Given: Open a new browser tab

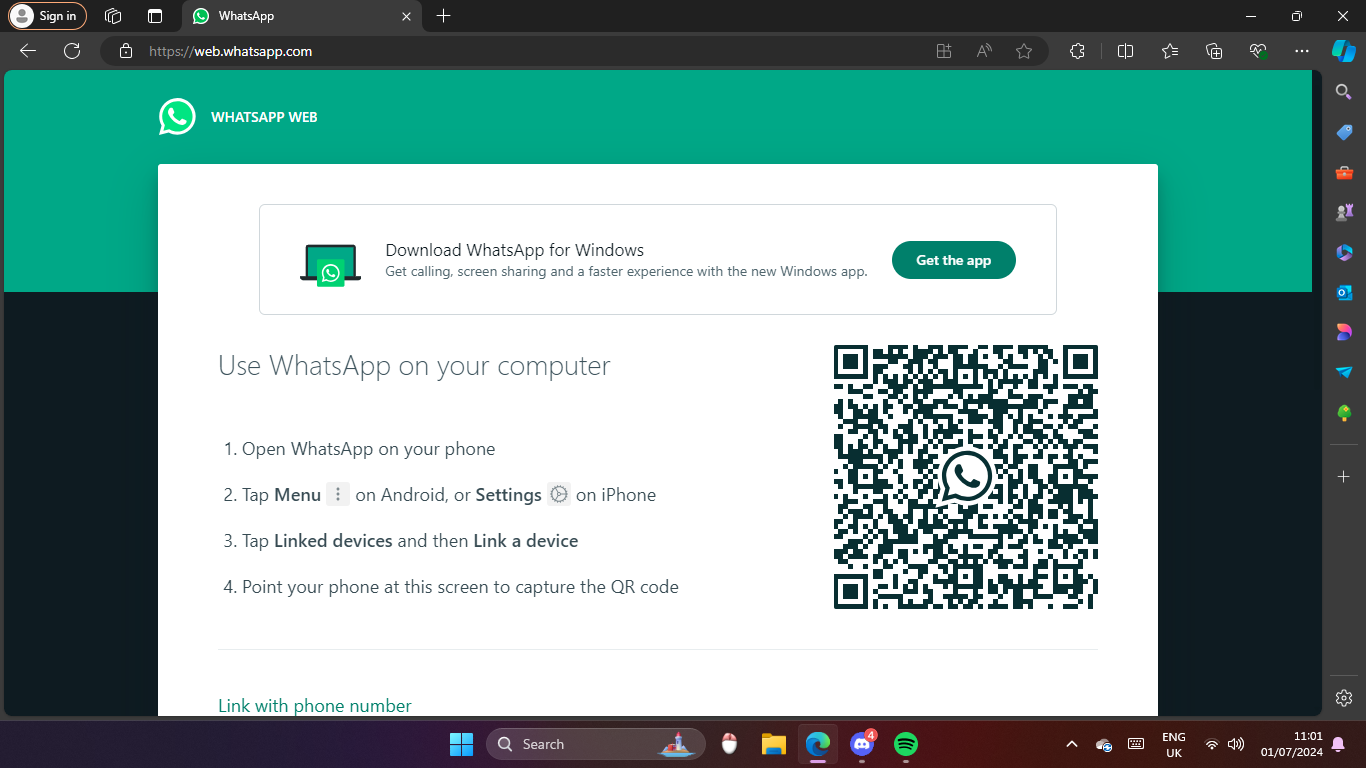Looking at the screenshot, I should 444,16.
